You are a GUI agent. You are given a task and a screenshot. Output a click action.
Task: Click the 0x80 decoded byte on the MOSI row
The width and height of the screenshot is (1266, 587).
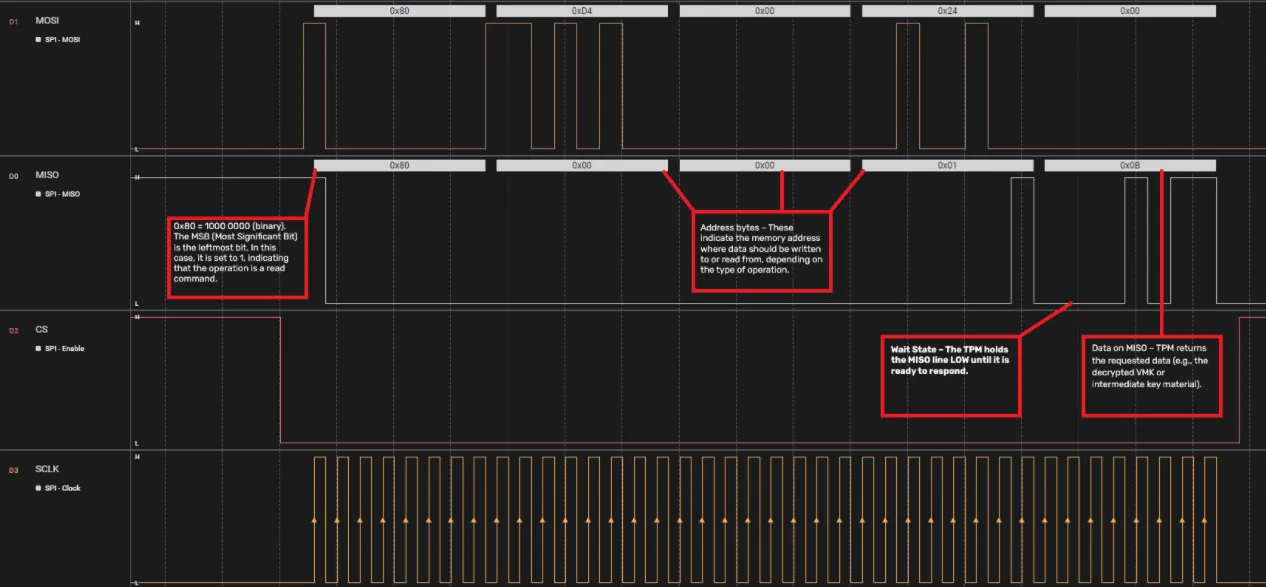click(398, 11)
